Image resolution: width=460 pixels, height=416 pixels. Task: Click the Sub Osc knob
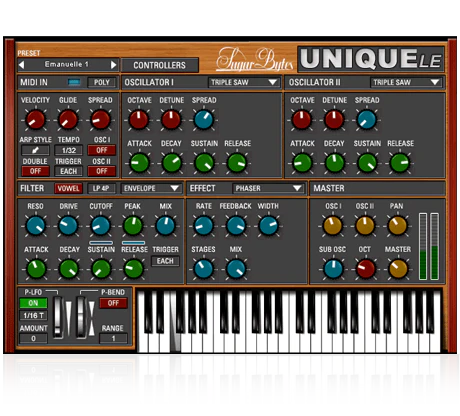click(x=333, y=269)
